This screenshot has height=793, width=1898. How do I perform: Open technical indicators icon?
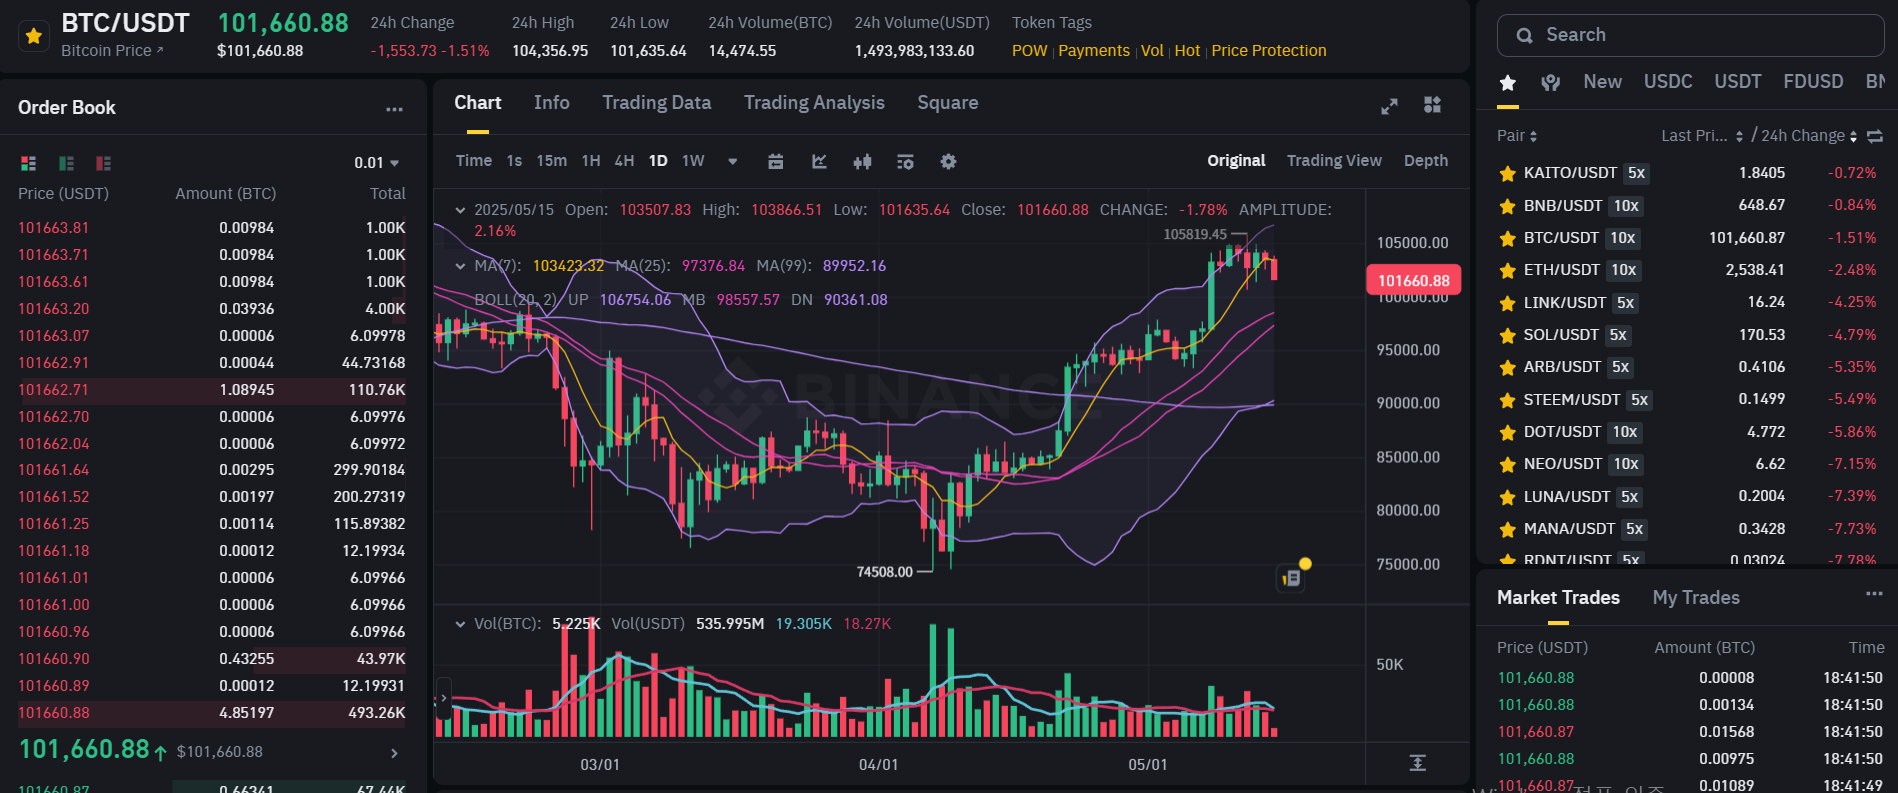pos(905,161)
